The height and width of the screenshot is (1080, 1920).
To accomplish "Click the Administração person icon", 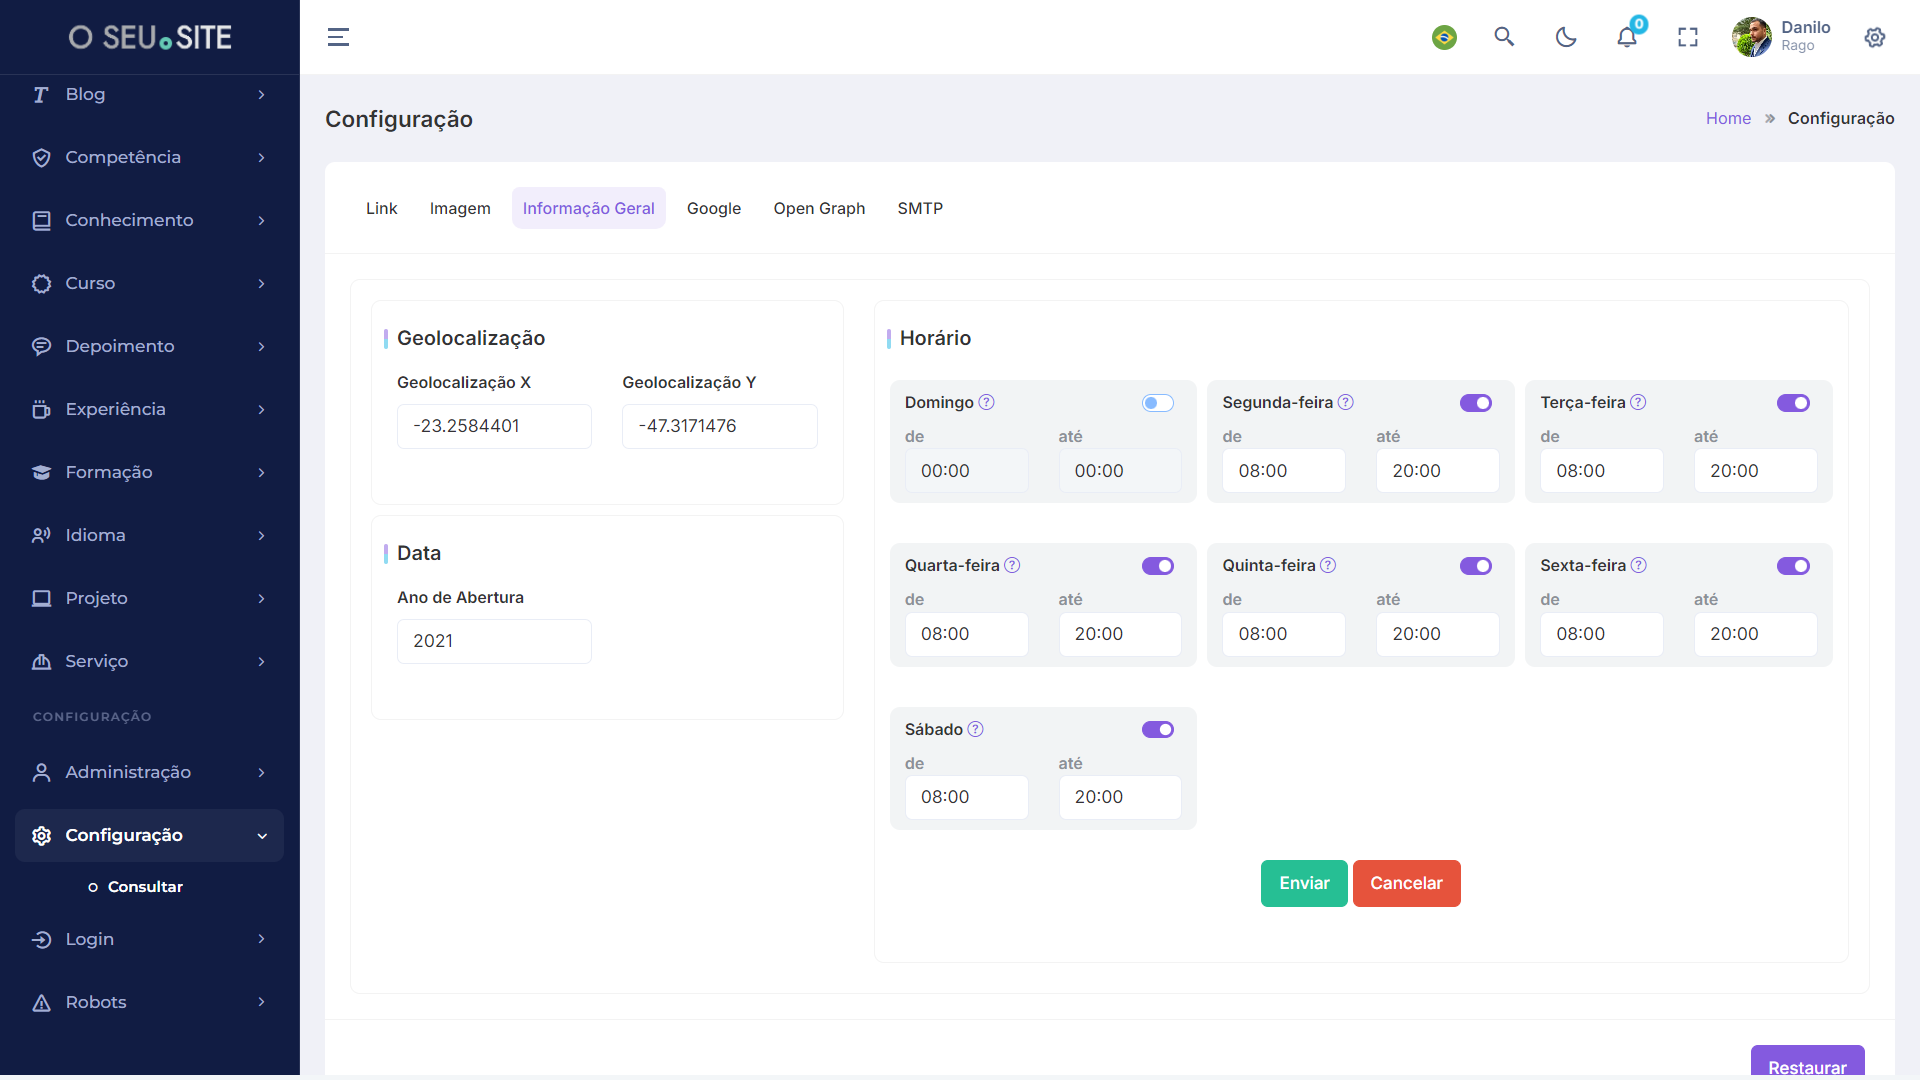I will pos(41,772).
